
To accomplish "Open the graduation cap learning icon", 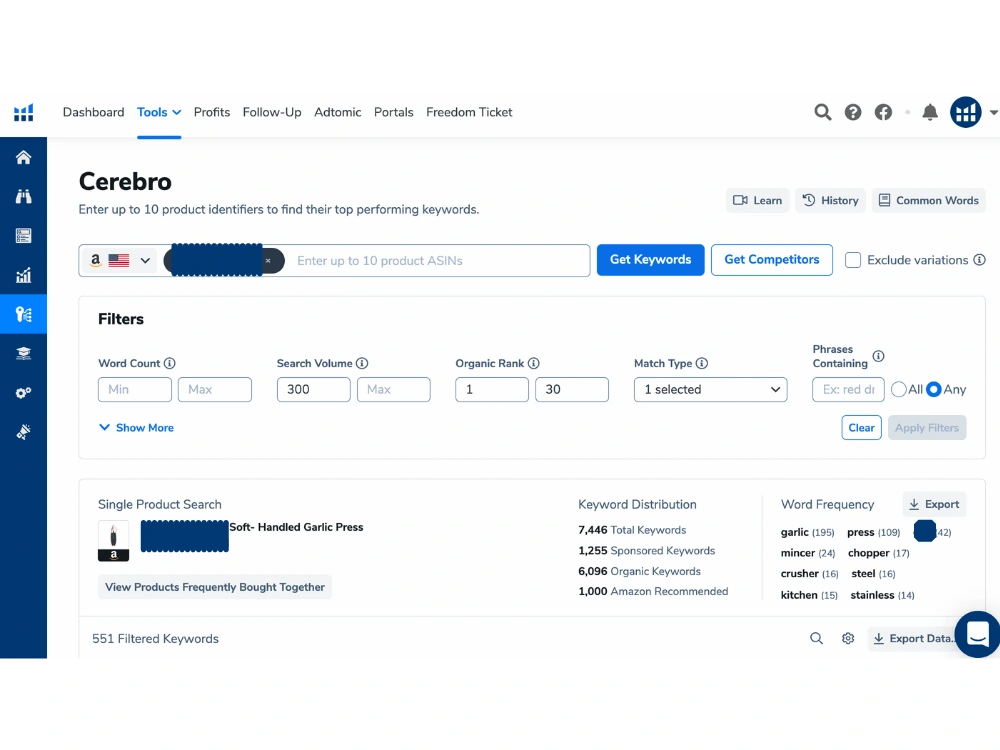I will pyautogui.click(x=24, y=353).
